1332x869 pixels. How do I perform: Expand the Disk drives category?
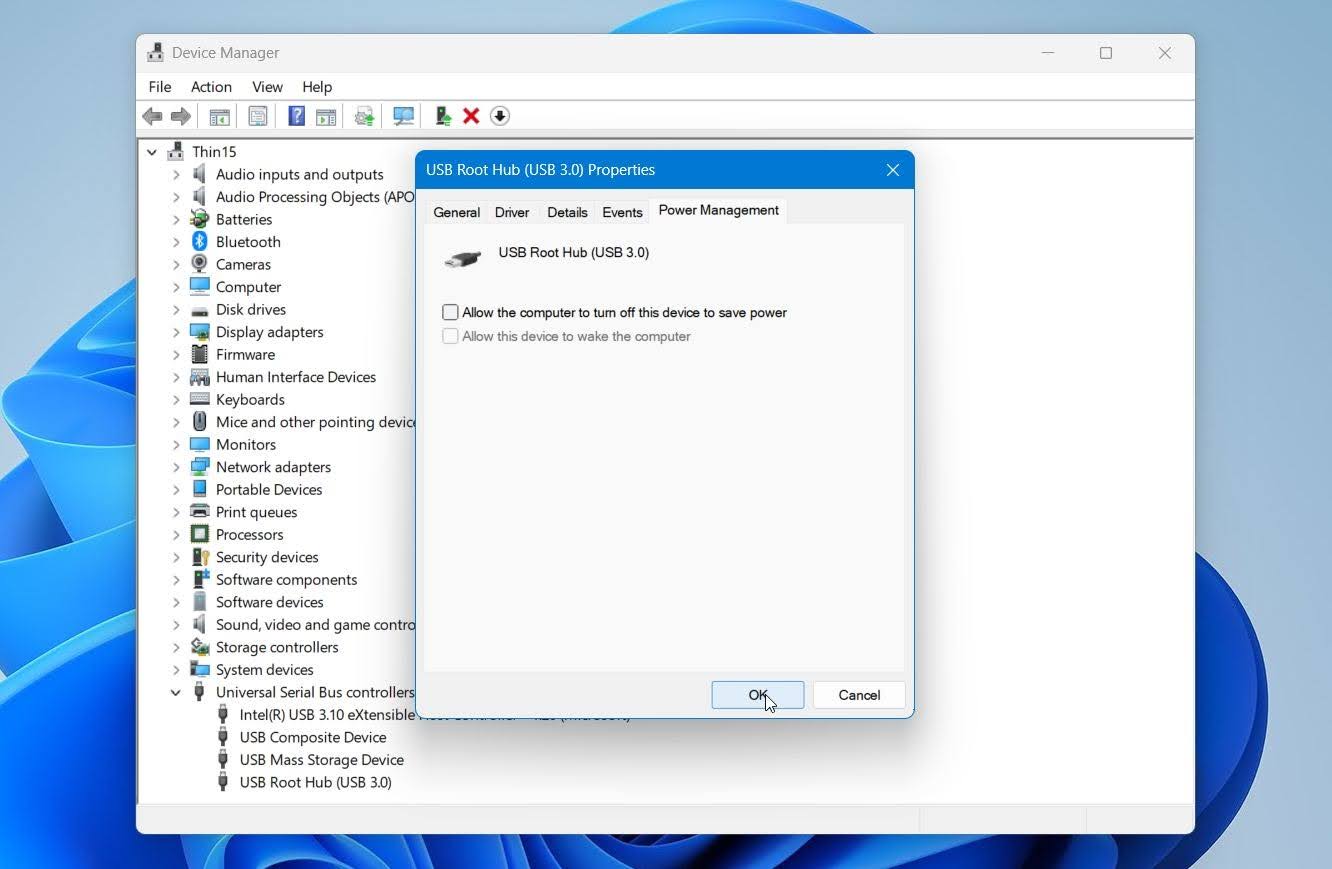click(x=176, y=309)
